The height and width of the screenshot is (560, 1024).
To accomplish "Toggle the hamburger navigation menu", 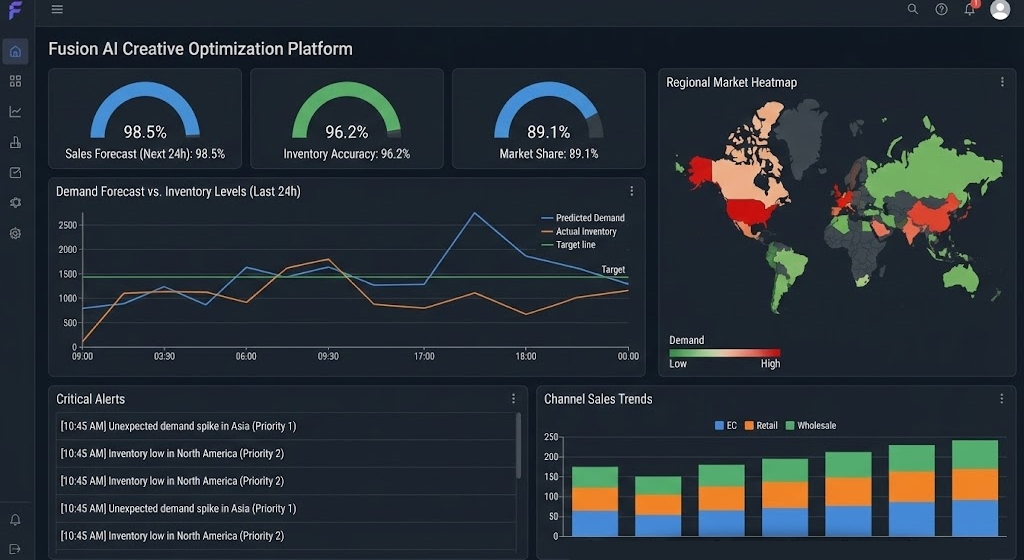I will [57, 9].
